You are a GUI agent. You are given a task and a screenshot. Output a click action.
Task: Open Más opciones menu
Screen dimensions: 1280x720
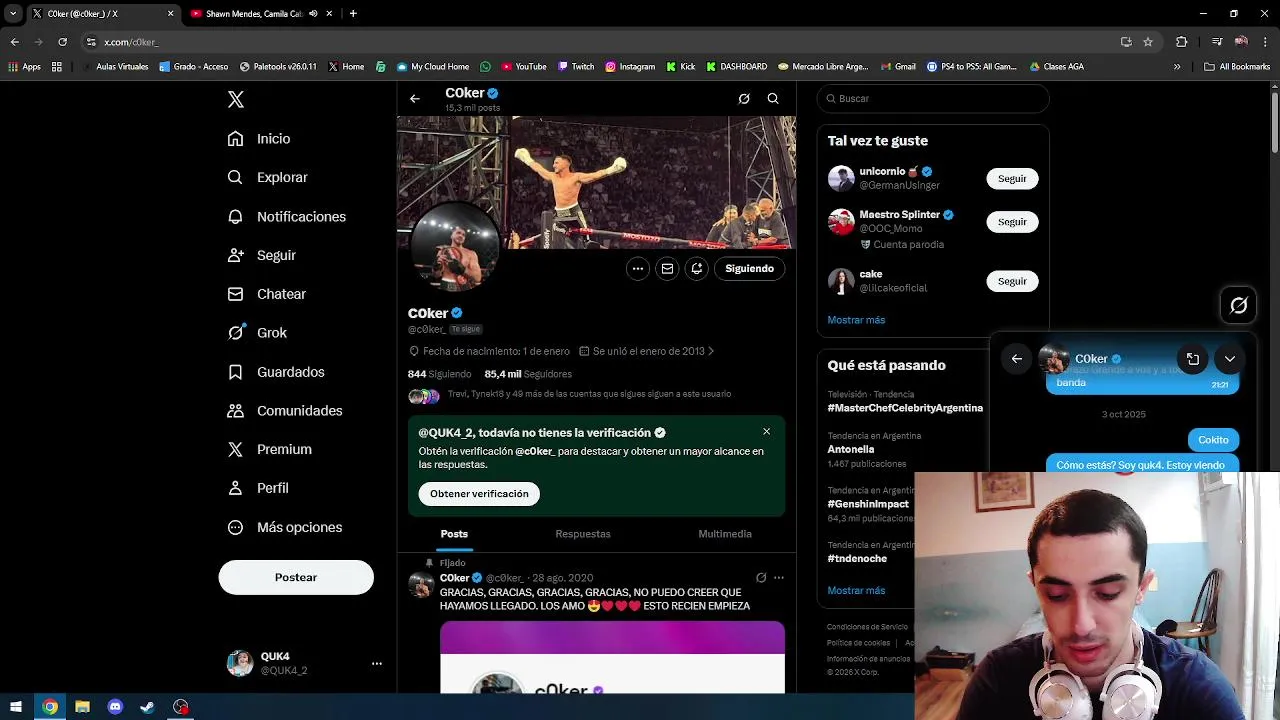click(x=284, y=527)
